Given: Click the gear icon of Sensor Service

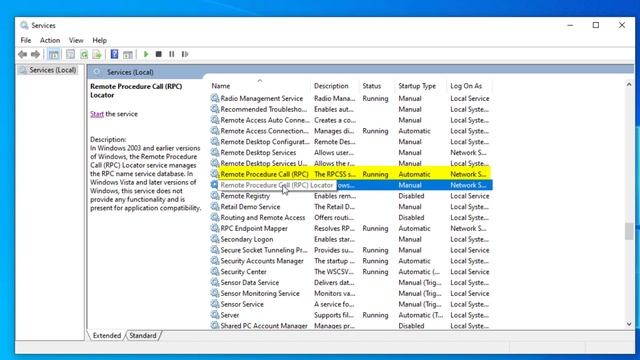Looking at the screenshot, I should (215, 304).
